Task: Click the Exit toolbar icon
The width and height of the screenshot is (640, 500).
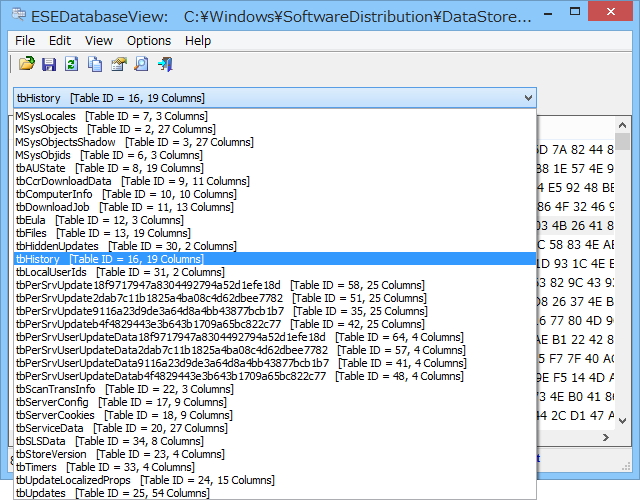Action: pos(165,64)
